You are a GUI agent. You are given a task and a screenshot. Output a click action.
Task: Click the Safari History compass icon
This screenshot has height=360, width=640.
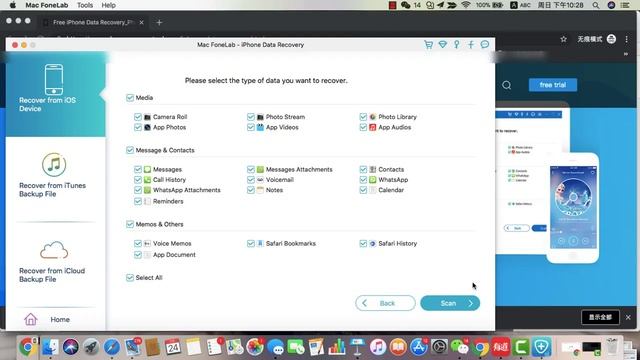(373, 243)
